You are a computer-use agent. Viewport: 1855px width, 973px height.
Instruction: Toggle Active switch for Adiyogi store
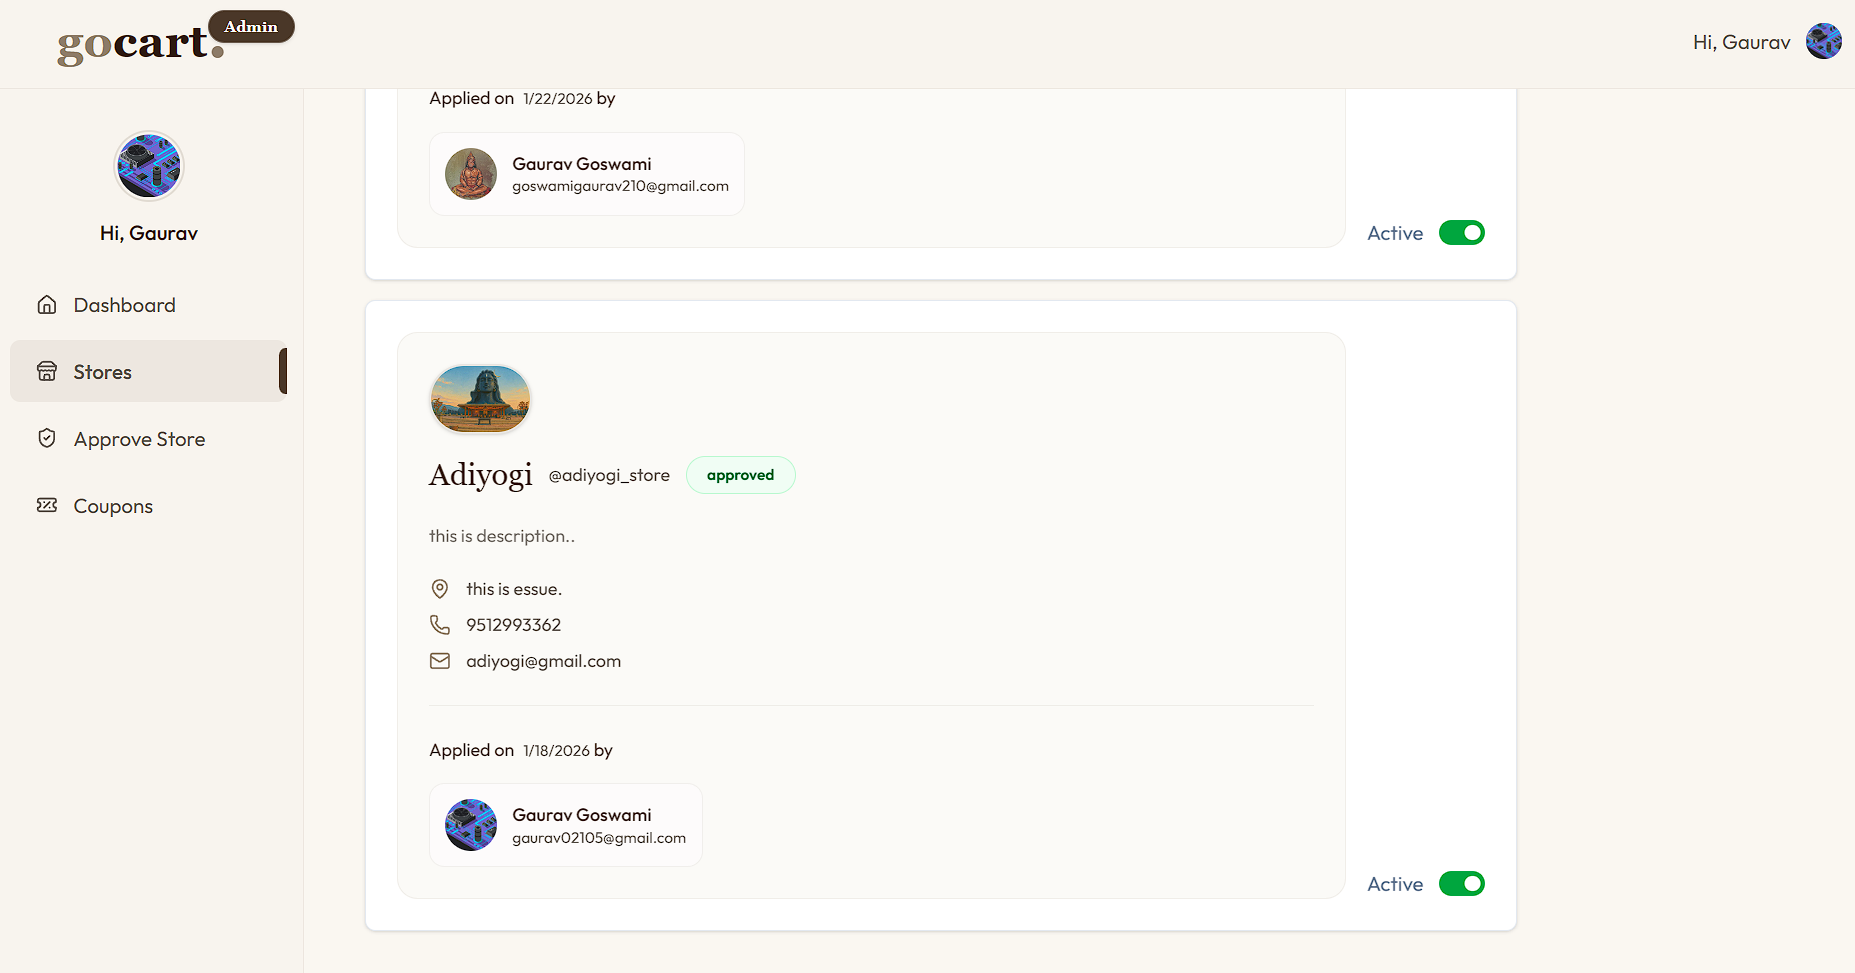1461,884
